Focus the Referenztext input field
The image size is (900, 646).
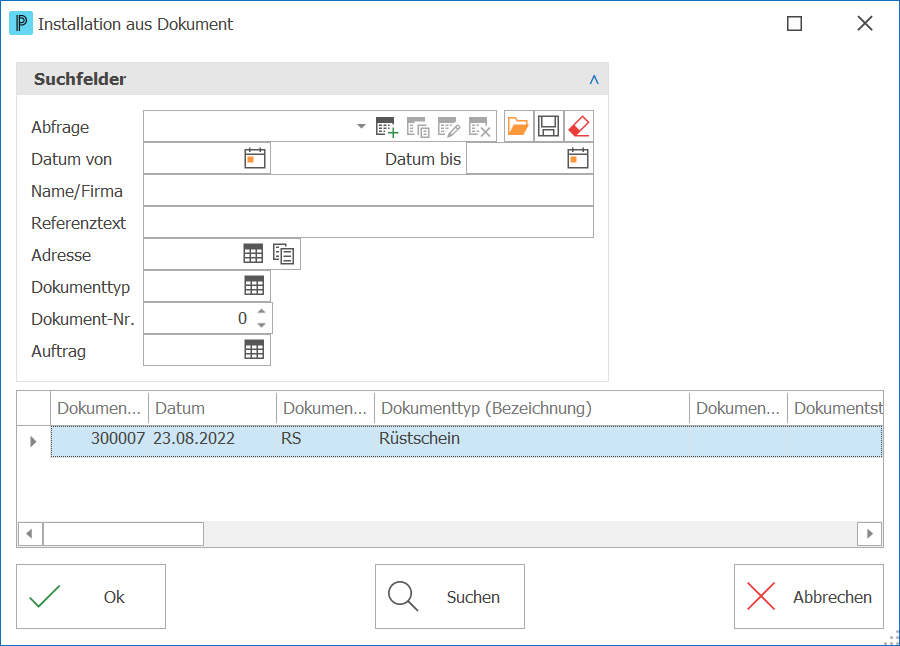(368, 222)
